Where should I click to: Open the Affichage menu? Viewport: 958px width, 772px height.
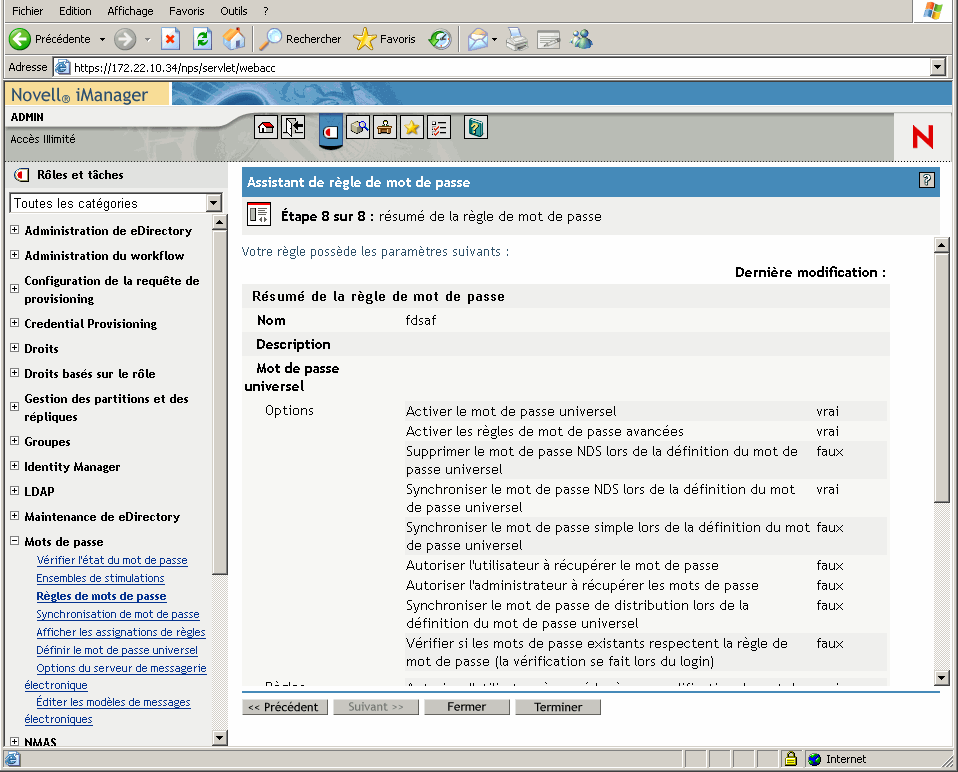pos(130,11)
